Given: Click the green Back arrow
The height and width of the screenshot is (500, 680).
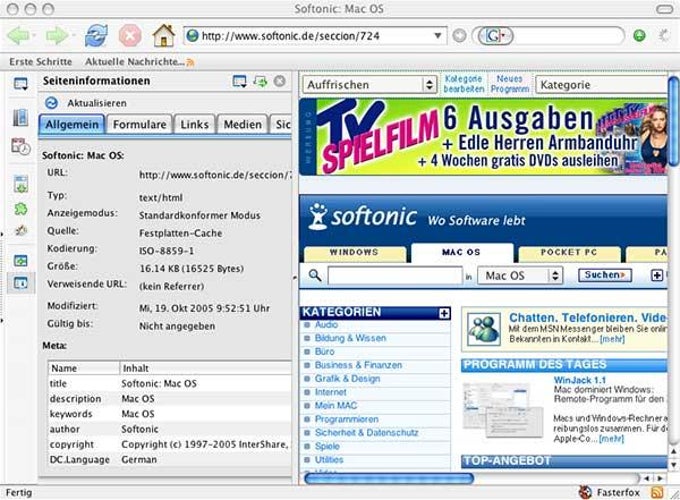Looking at the screenshot, I should click(x=18, y=36).
